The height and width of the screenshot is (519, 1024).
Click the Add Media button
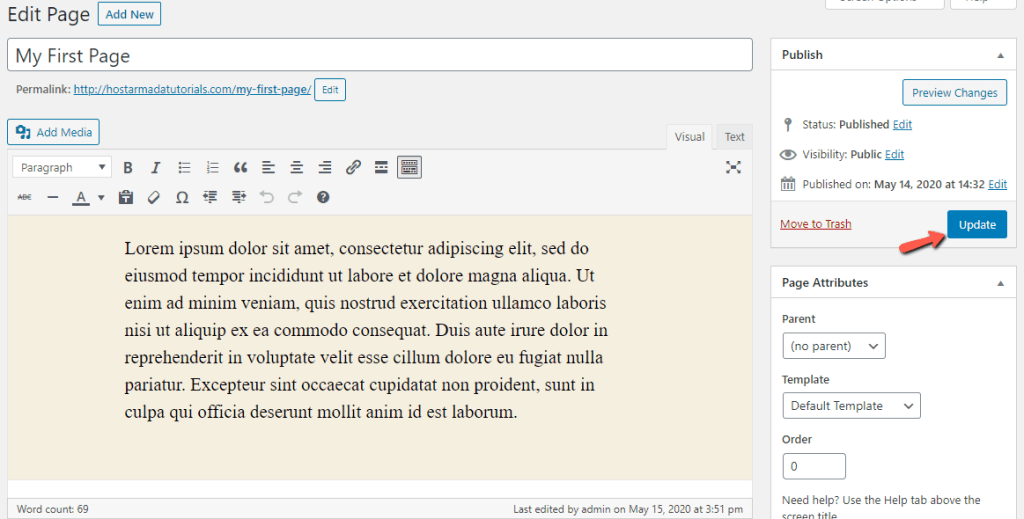pos(54,132)
